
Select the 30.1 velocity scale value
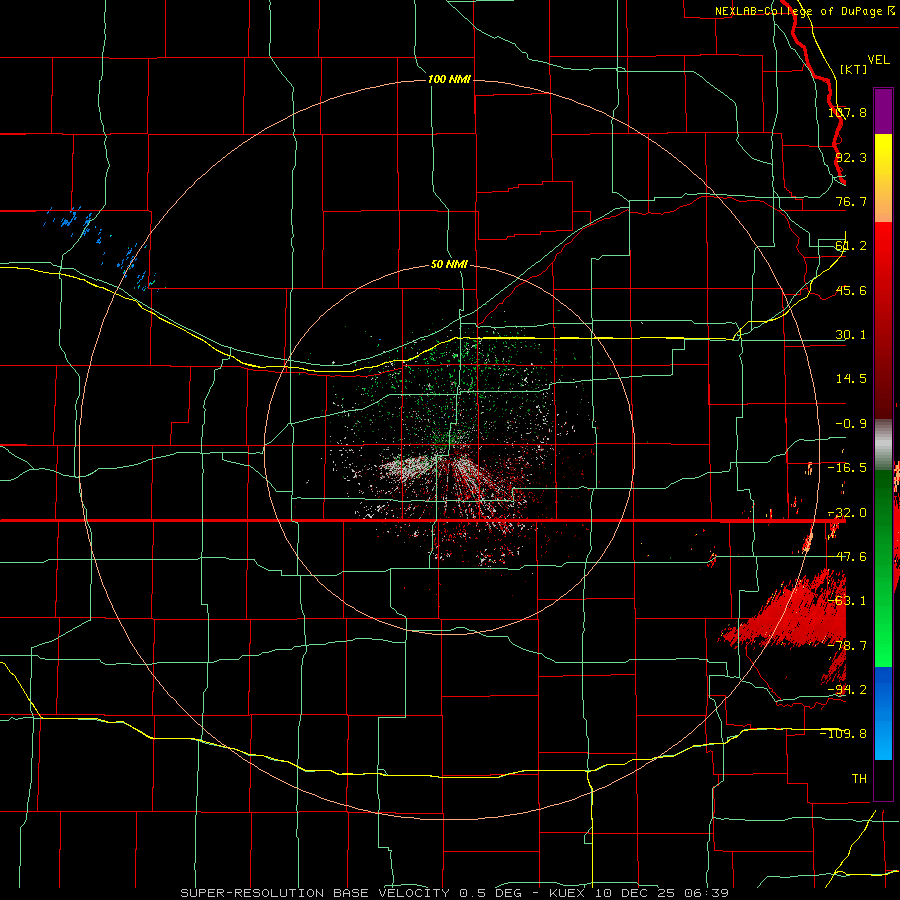851,335
